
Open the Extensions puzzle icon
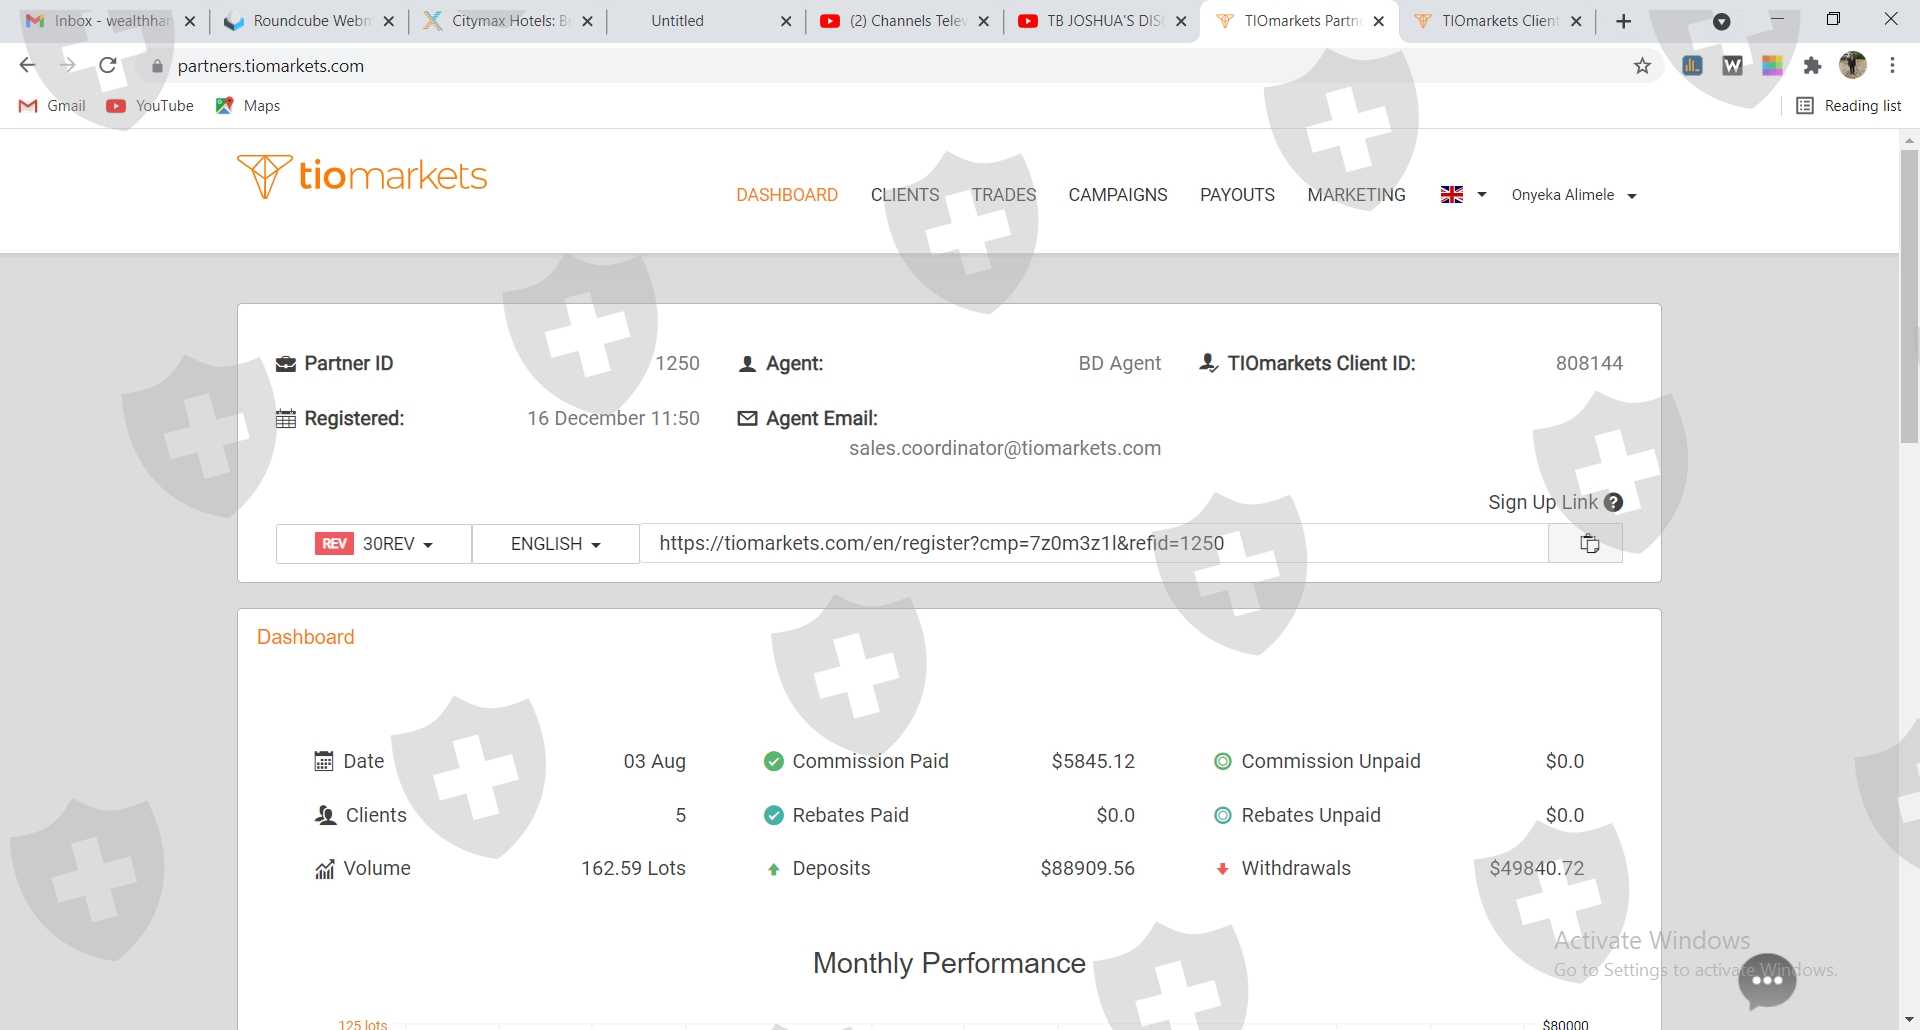[1812, 66]
